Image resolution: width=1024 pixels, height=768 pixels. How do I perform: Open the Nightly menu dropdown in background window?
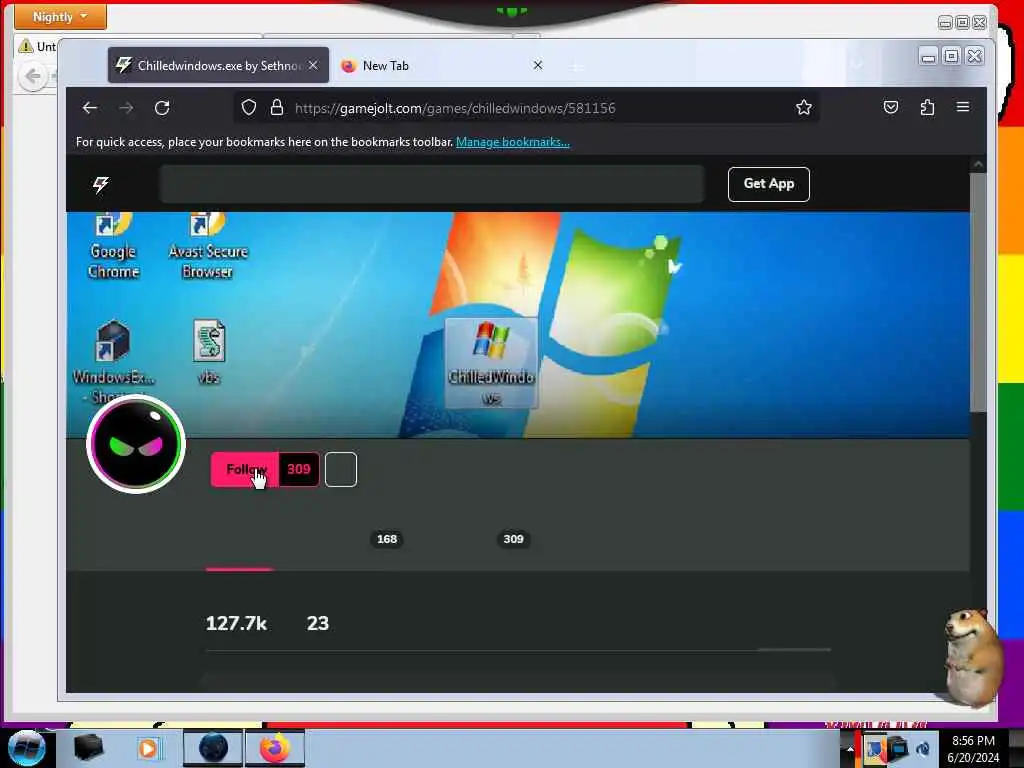[60, 16]
